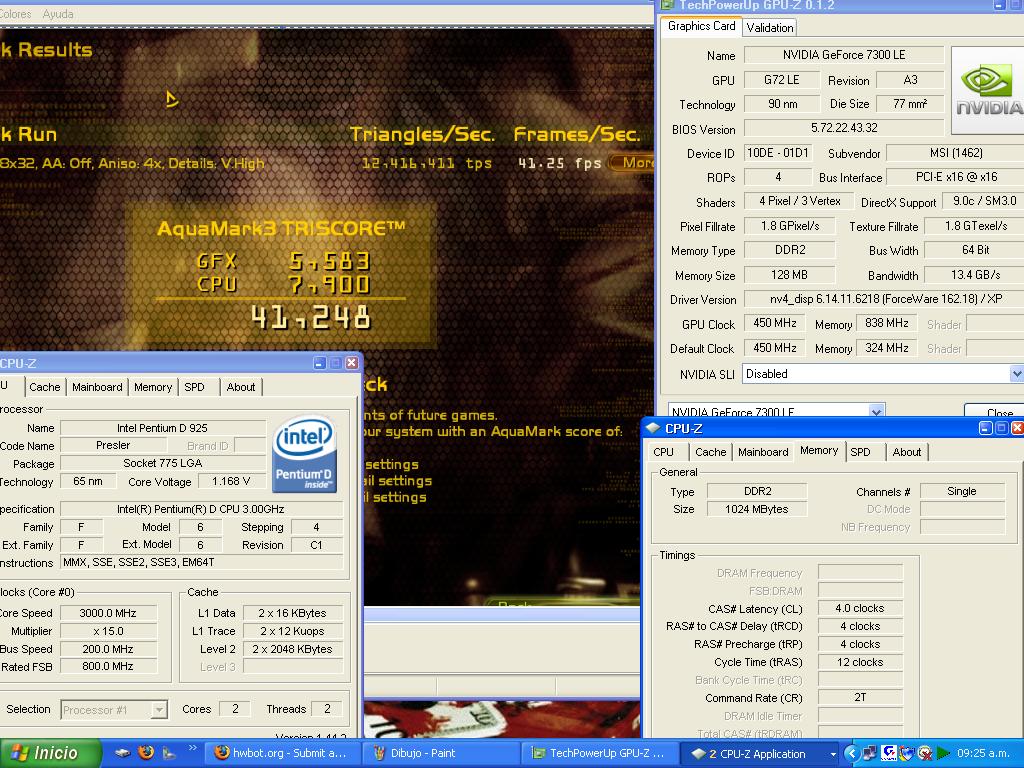Open CPU tab in right CPU-Z window
1024x768 pixels.
click(x=664, y=452)
